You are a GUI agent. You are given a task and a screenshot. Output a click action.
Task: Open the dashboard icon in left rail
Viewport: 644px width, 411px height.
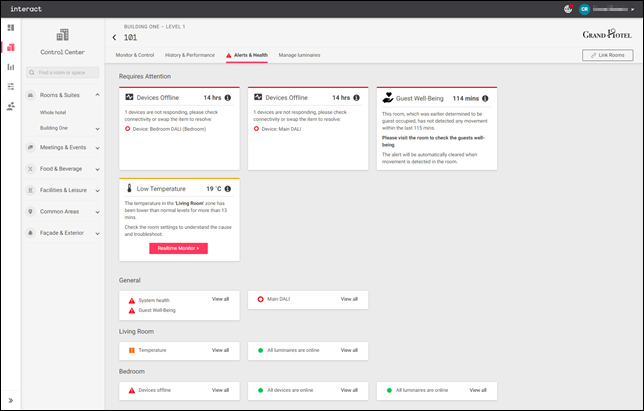point(11,28)
